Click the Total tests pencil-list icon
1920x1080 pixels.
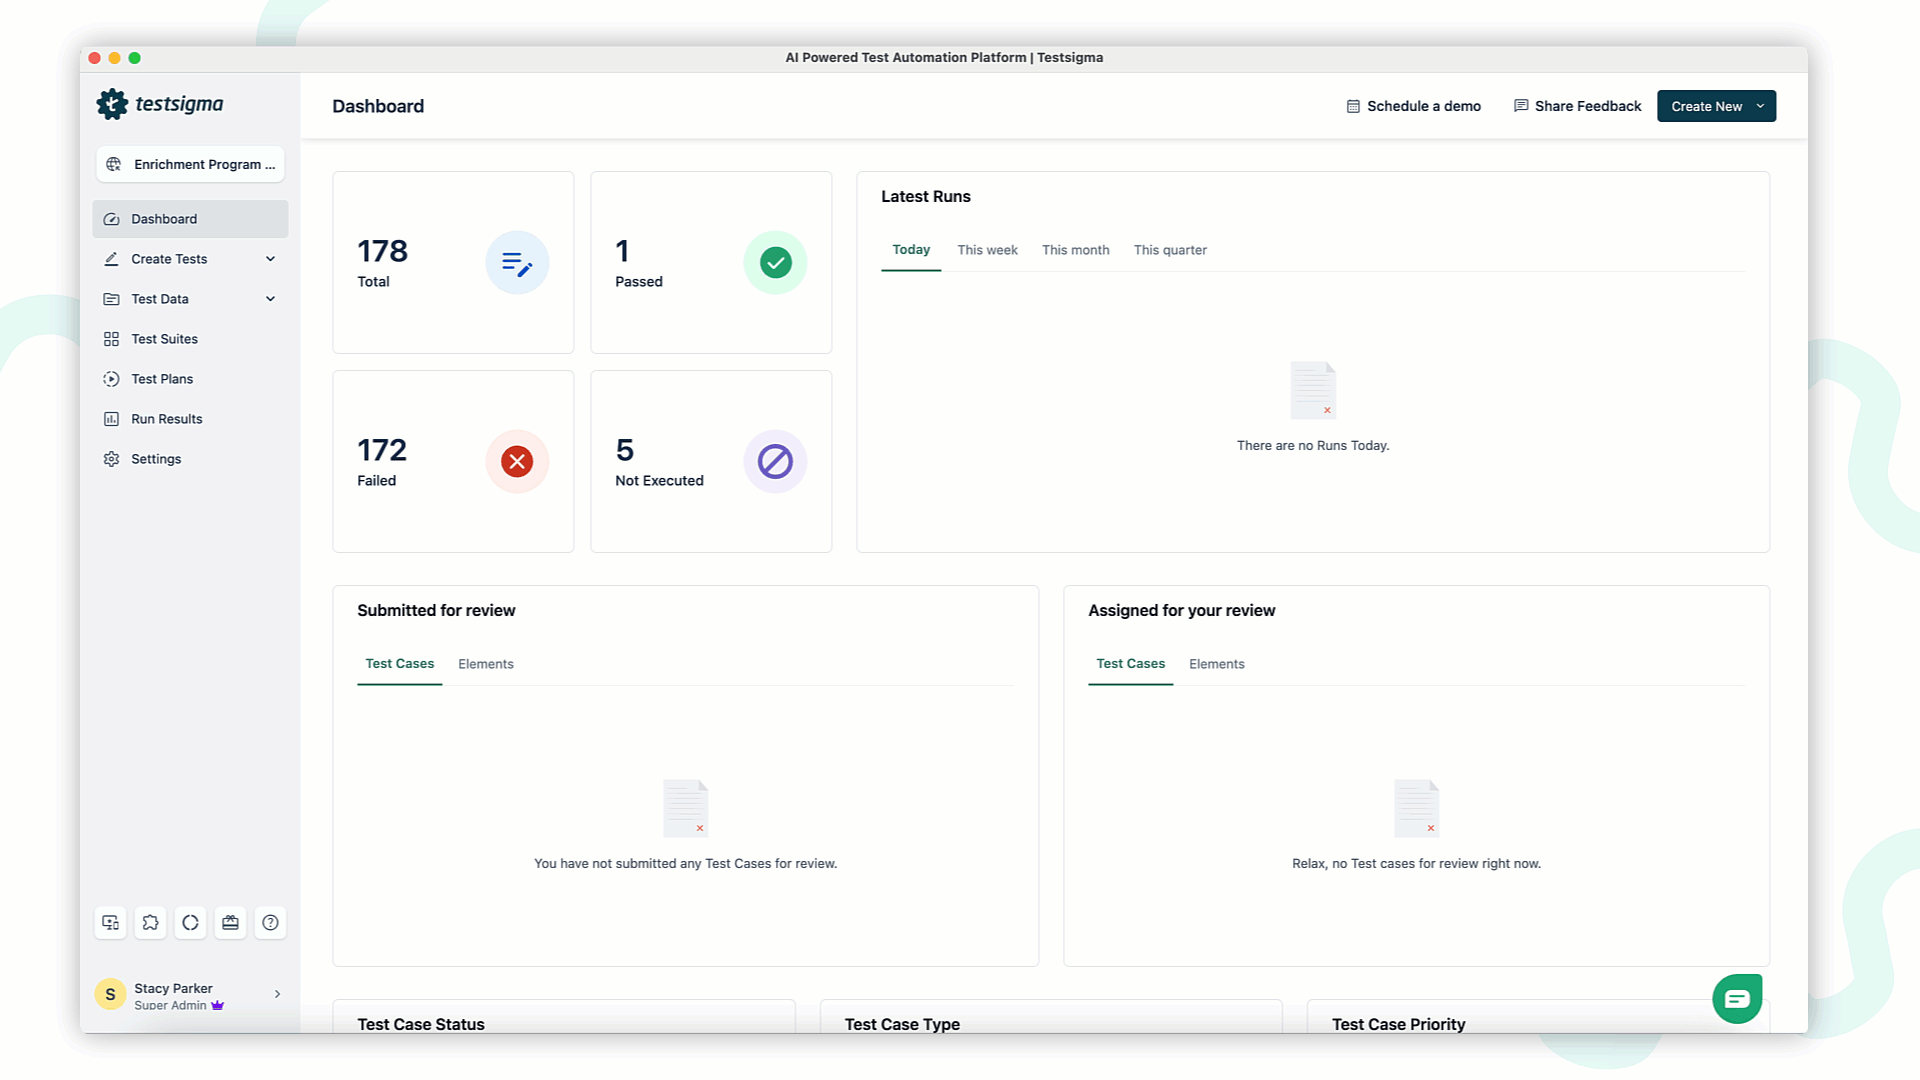[517, 263]
